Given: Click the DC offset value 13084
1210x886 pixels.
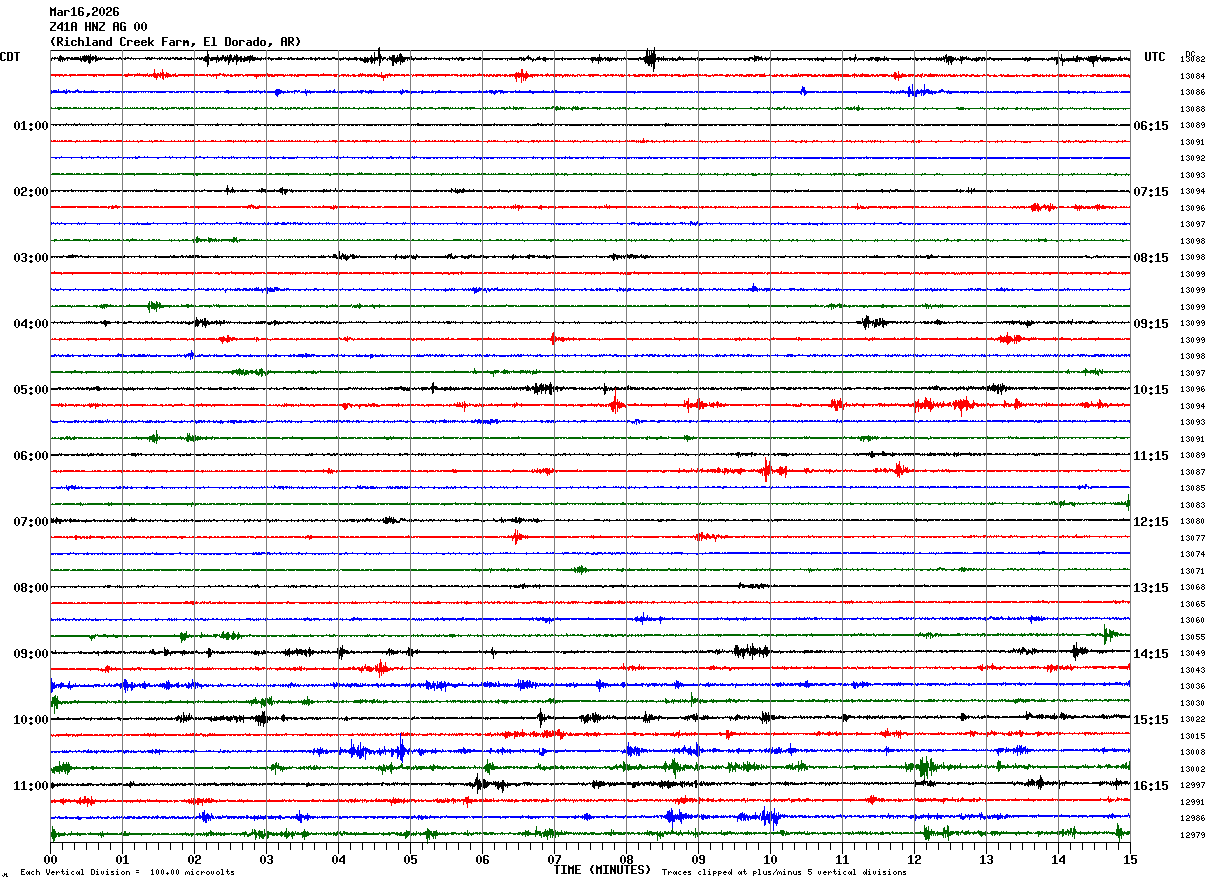Looking at the screenshot, I should click(x=1192, y=76).
